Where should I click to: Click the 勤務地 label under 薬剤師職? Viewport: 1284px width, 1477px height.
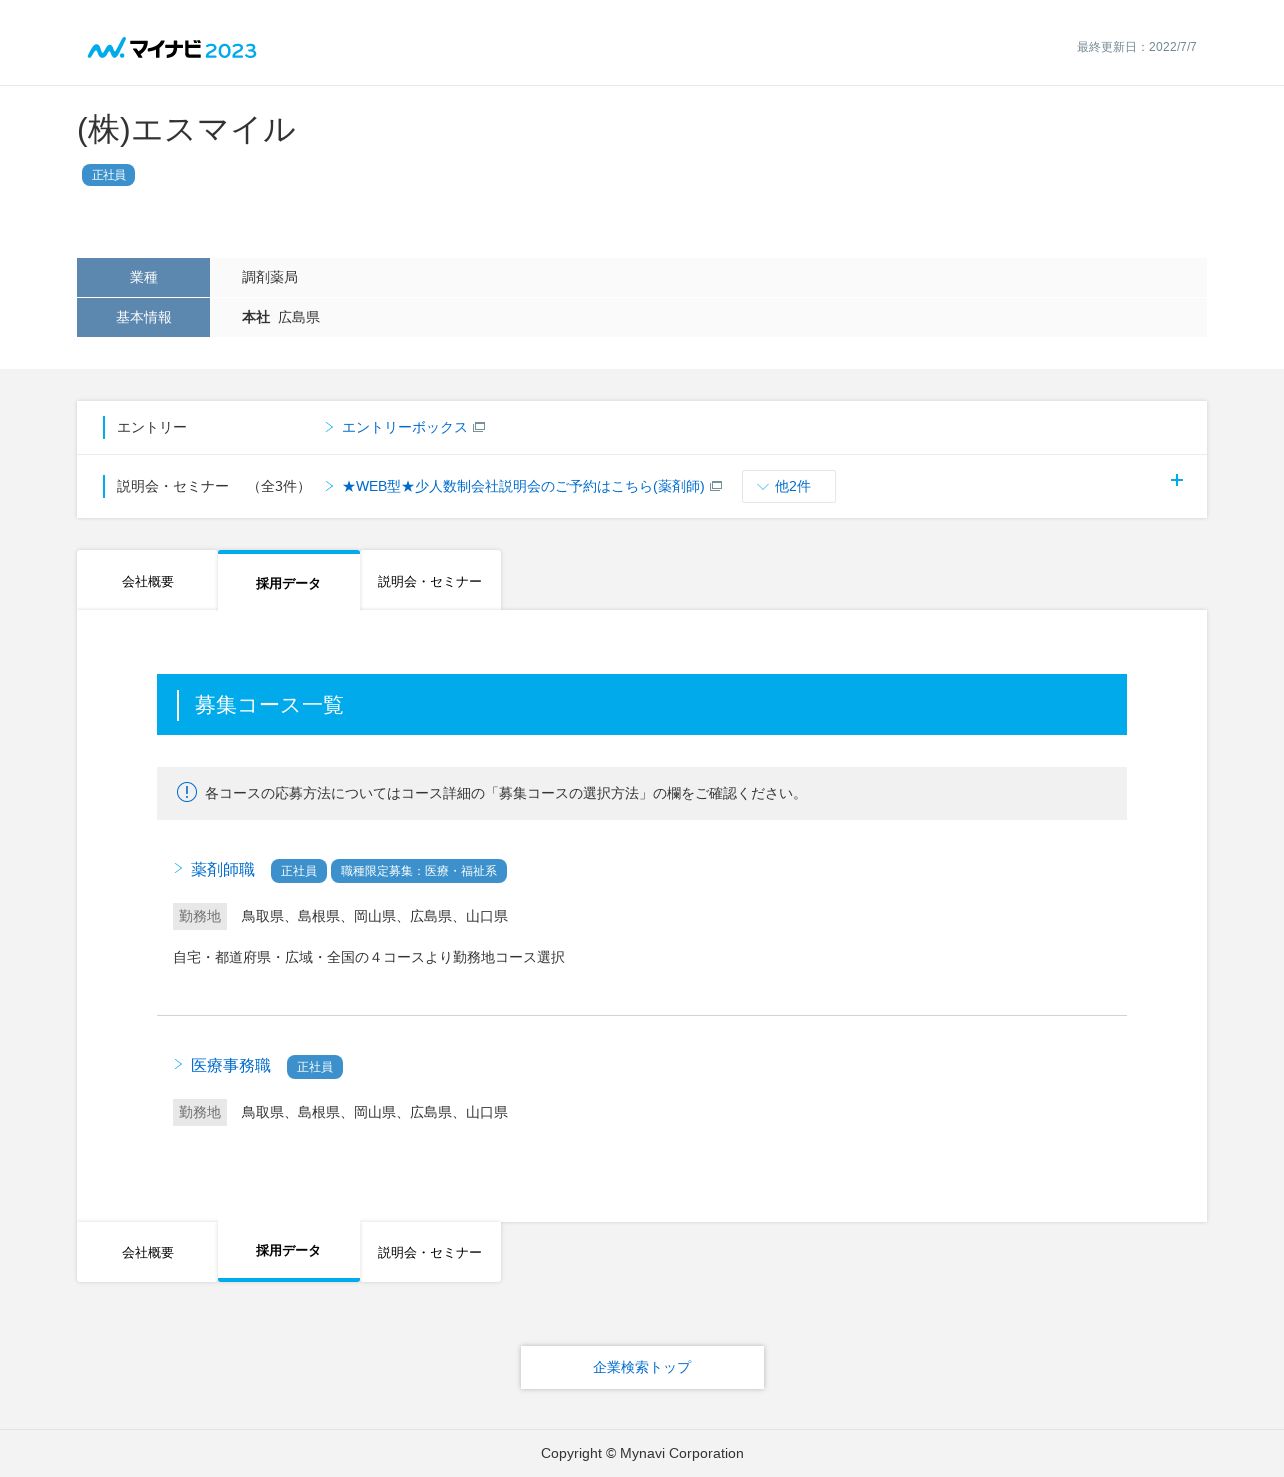click(x=200, y=916)
